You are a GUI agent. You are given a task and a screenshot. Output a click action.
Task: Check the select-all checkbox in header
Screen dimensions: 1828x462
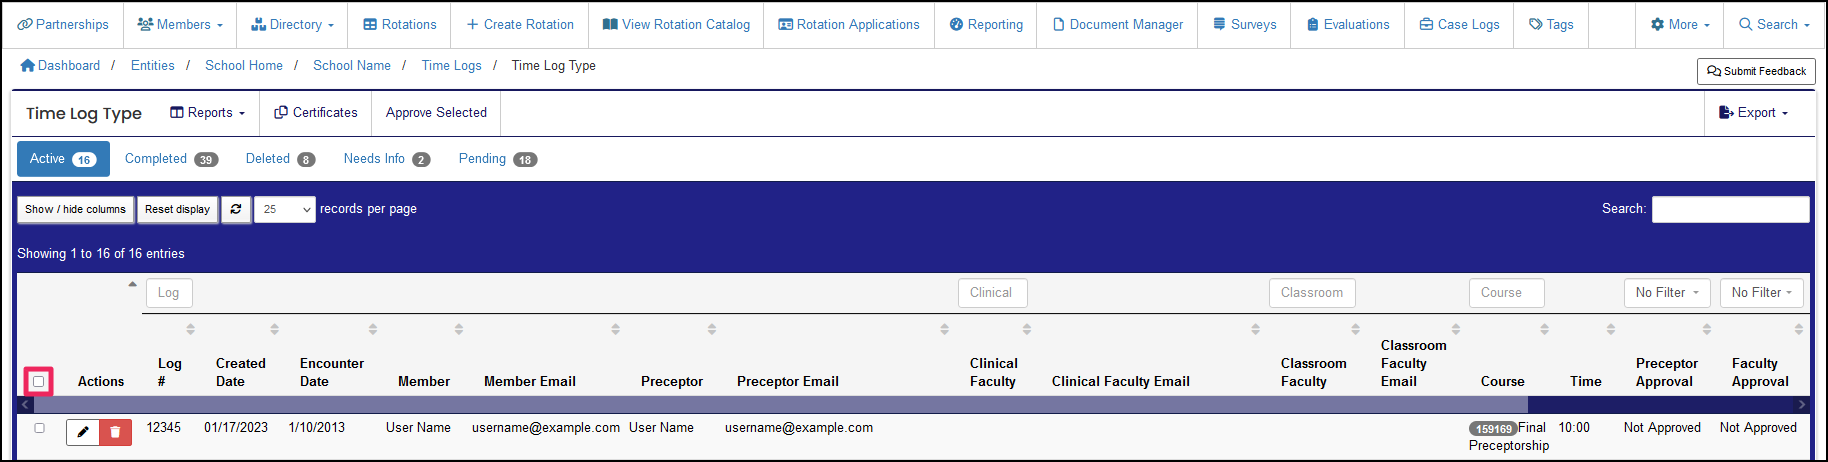pyautogui.click(x=39, y=381)
